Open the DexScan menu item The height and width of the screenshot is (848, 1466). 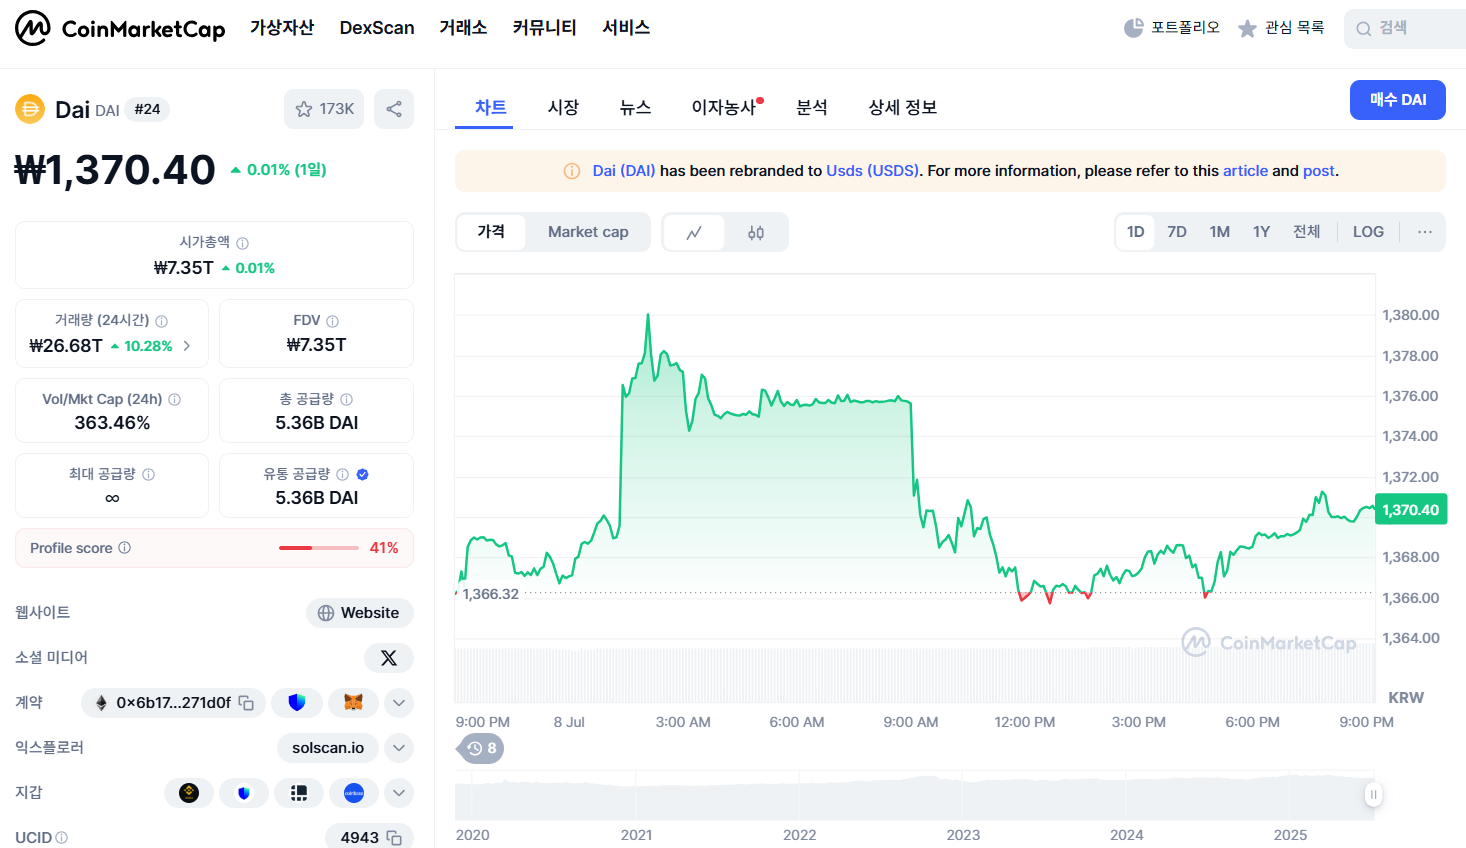click(377, 27)
